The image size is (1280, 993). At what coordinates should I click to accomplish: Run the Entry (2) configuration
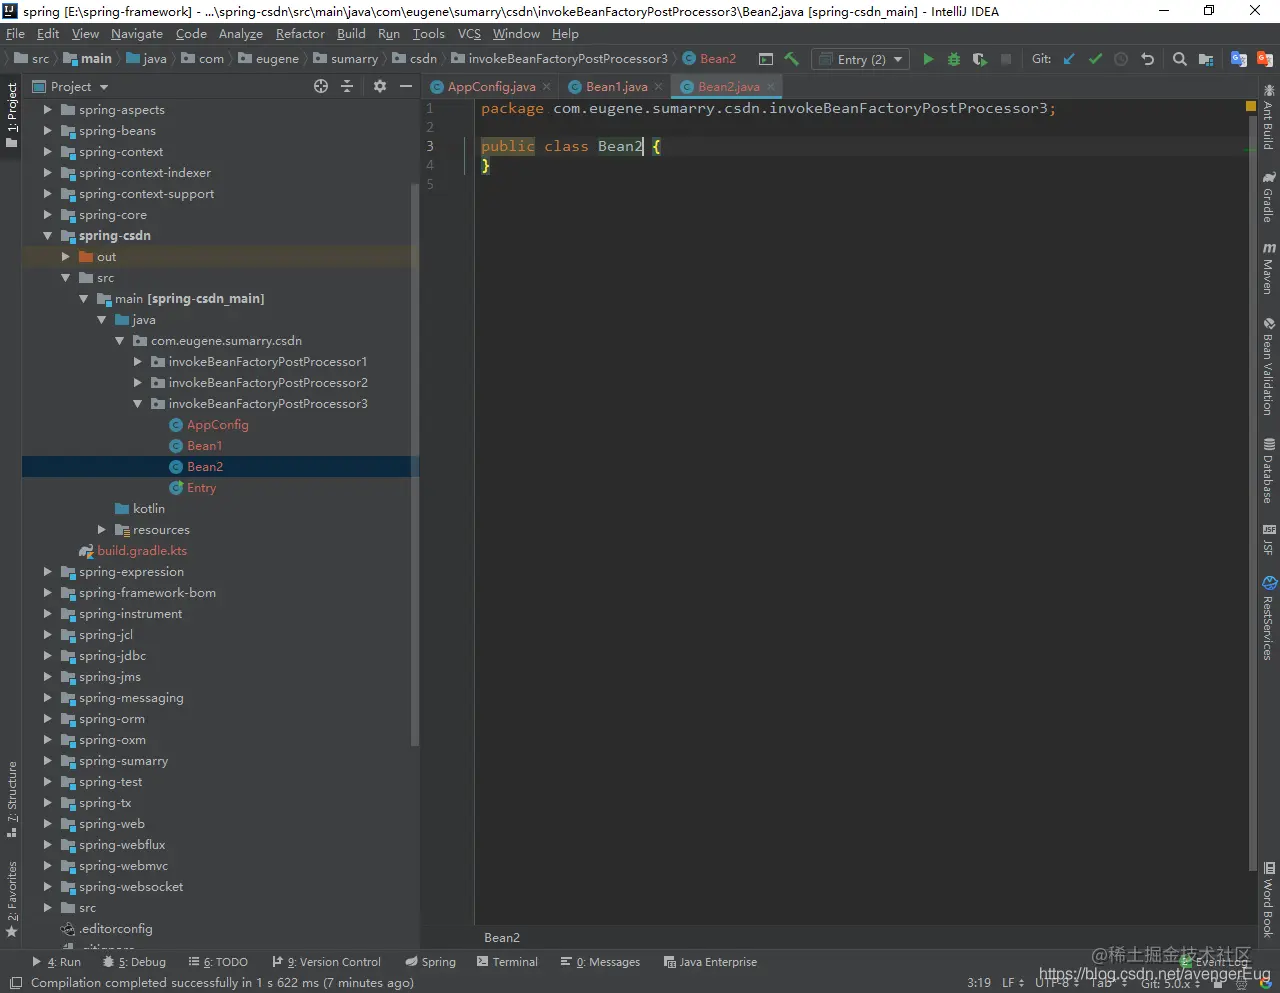[928, 59]
